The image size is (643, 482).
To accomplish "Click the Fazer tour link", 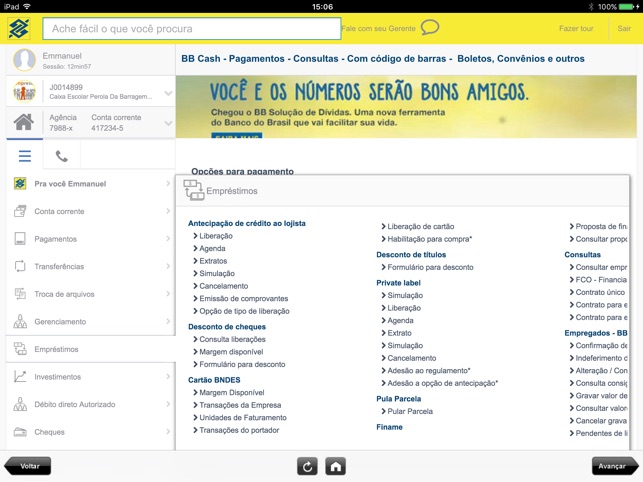I will 576,28.
